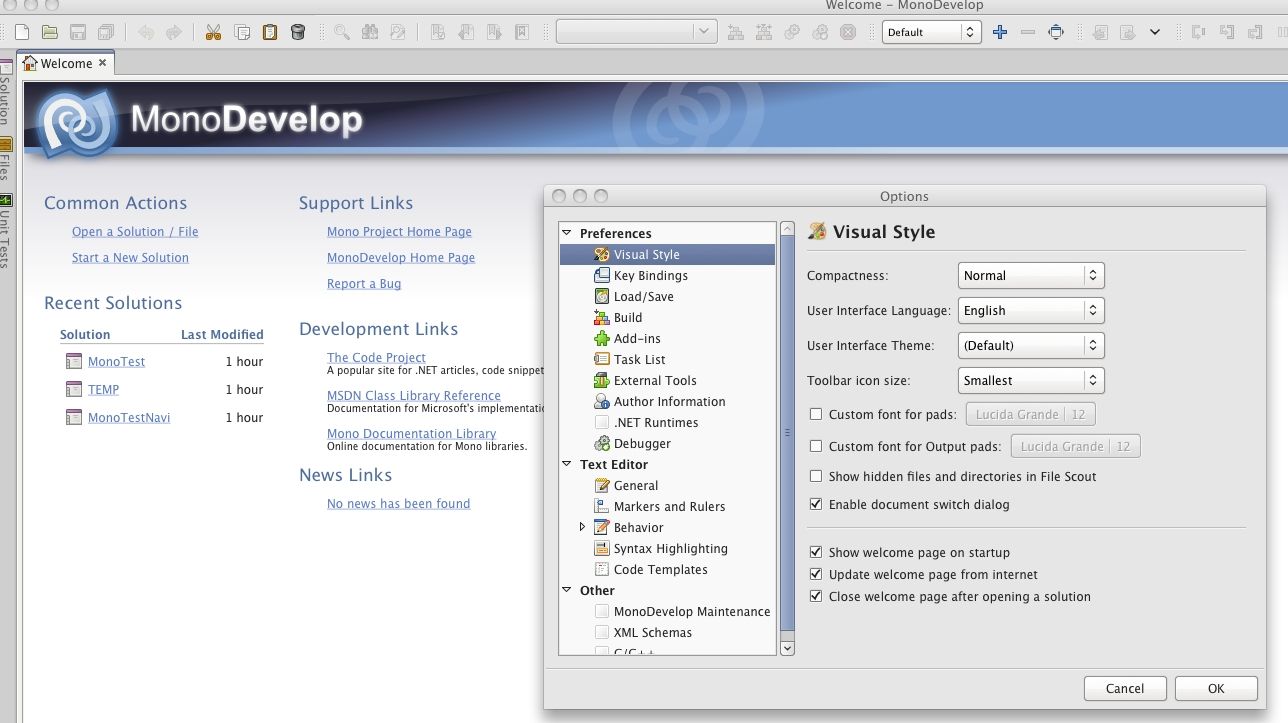This screenshot has height=723, width=1288.
Task: Click the Redo arrow icon
Action: (174, 32)
